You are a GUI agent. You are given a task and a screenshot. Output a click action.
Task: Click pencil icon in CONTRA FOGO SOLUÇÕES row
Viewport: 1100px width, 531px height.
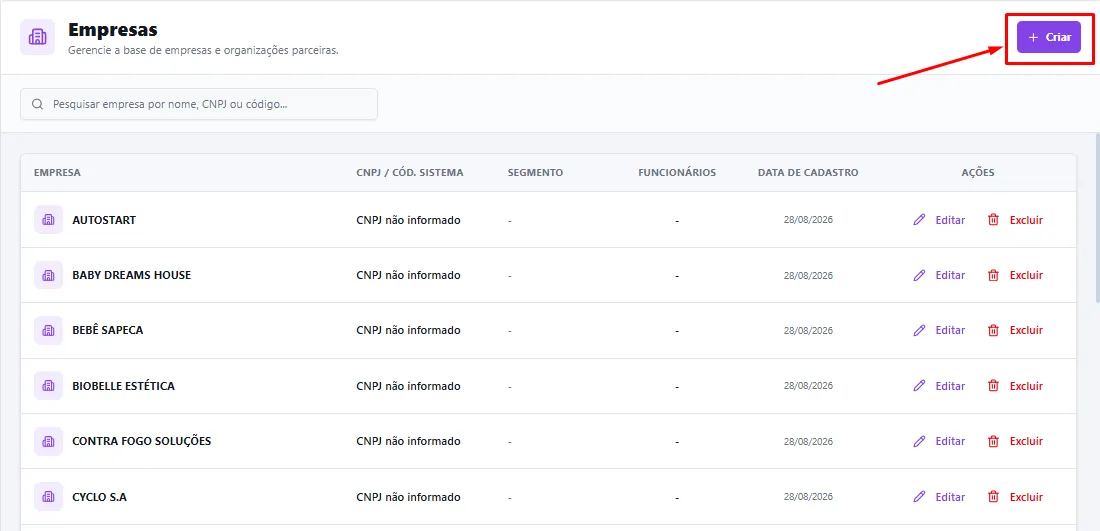(x=919, y=441)
